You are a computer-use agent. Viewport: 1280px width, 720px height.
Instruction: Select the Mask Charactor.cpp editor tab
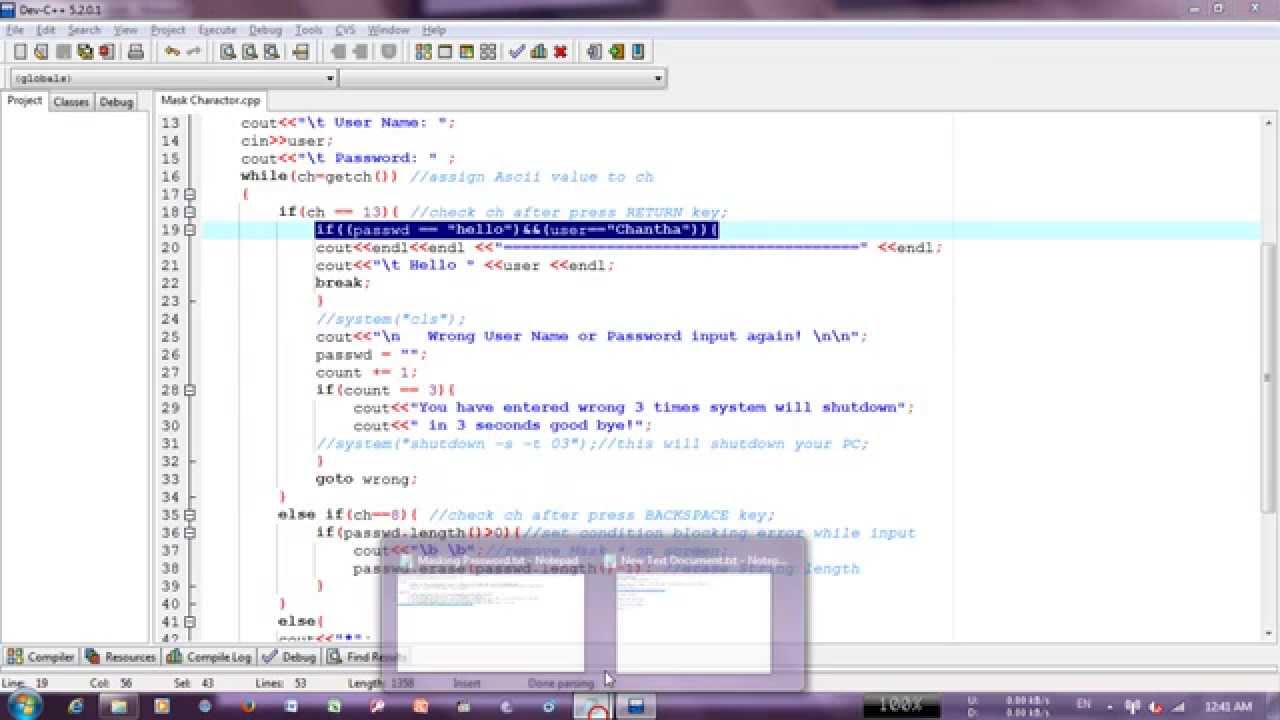click(x=210, y=100)
